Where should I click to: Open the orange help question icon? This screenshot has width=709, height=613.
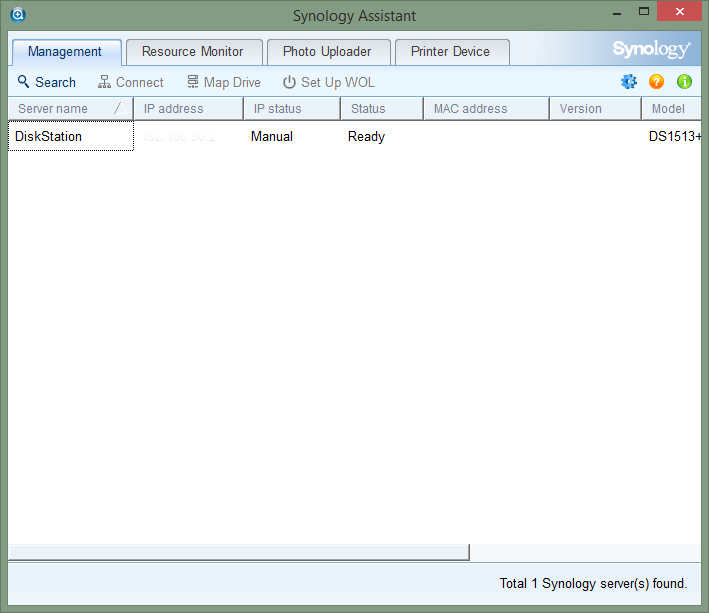click(x=656, y=82)
